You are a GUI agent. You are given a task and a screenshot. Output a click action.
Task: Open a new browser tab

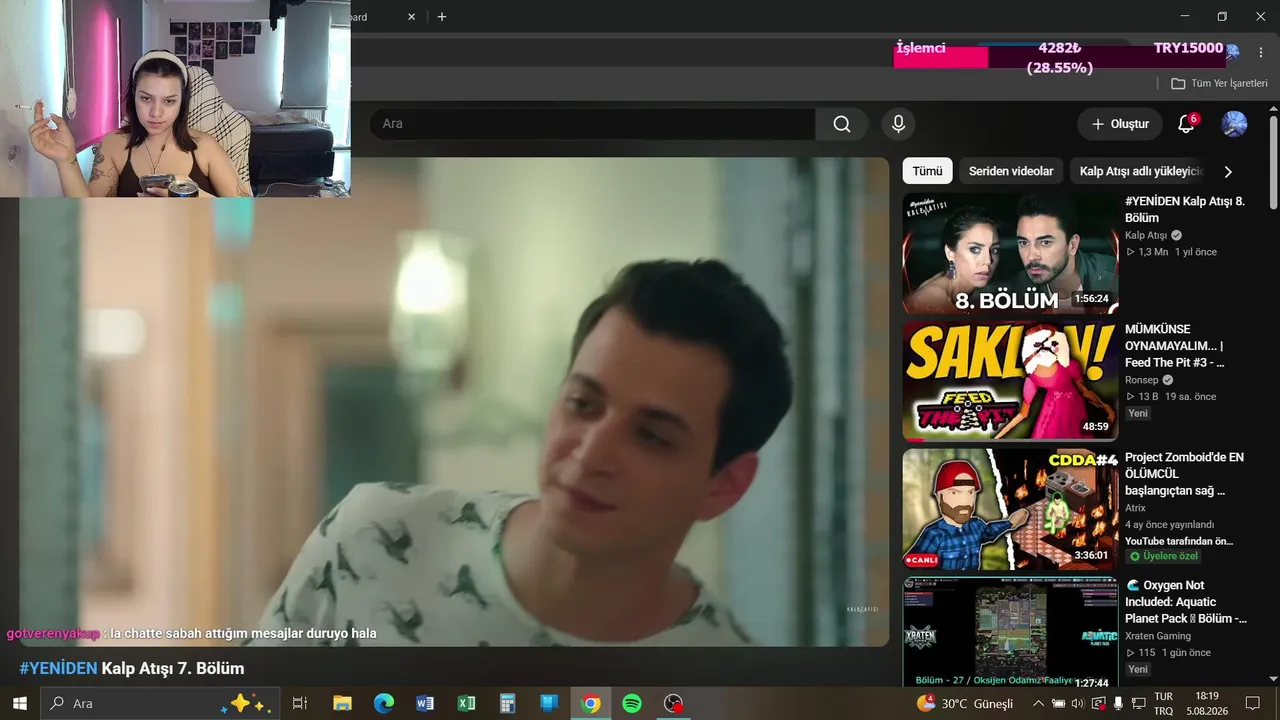[442, 17]
